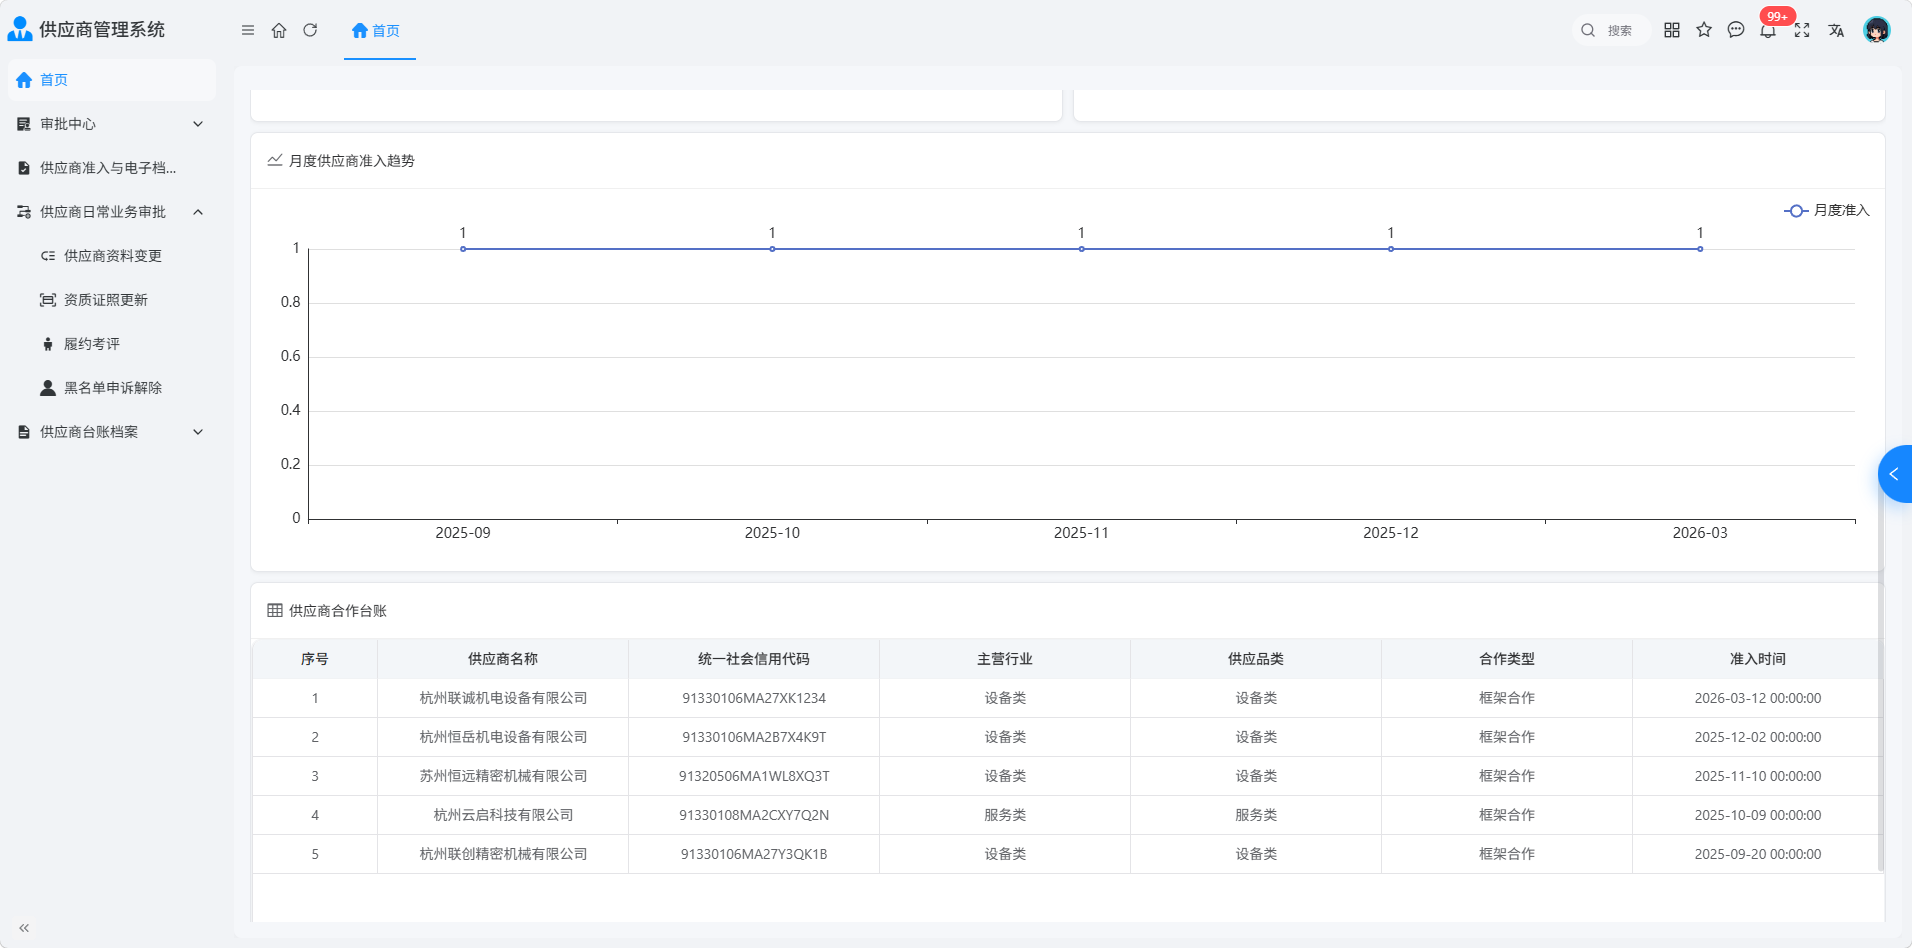Toggle the hamburger menu collapse icon

(x=248, y=30)
